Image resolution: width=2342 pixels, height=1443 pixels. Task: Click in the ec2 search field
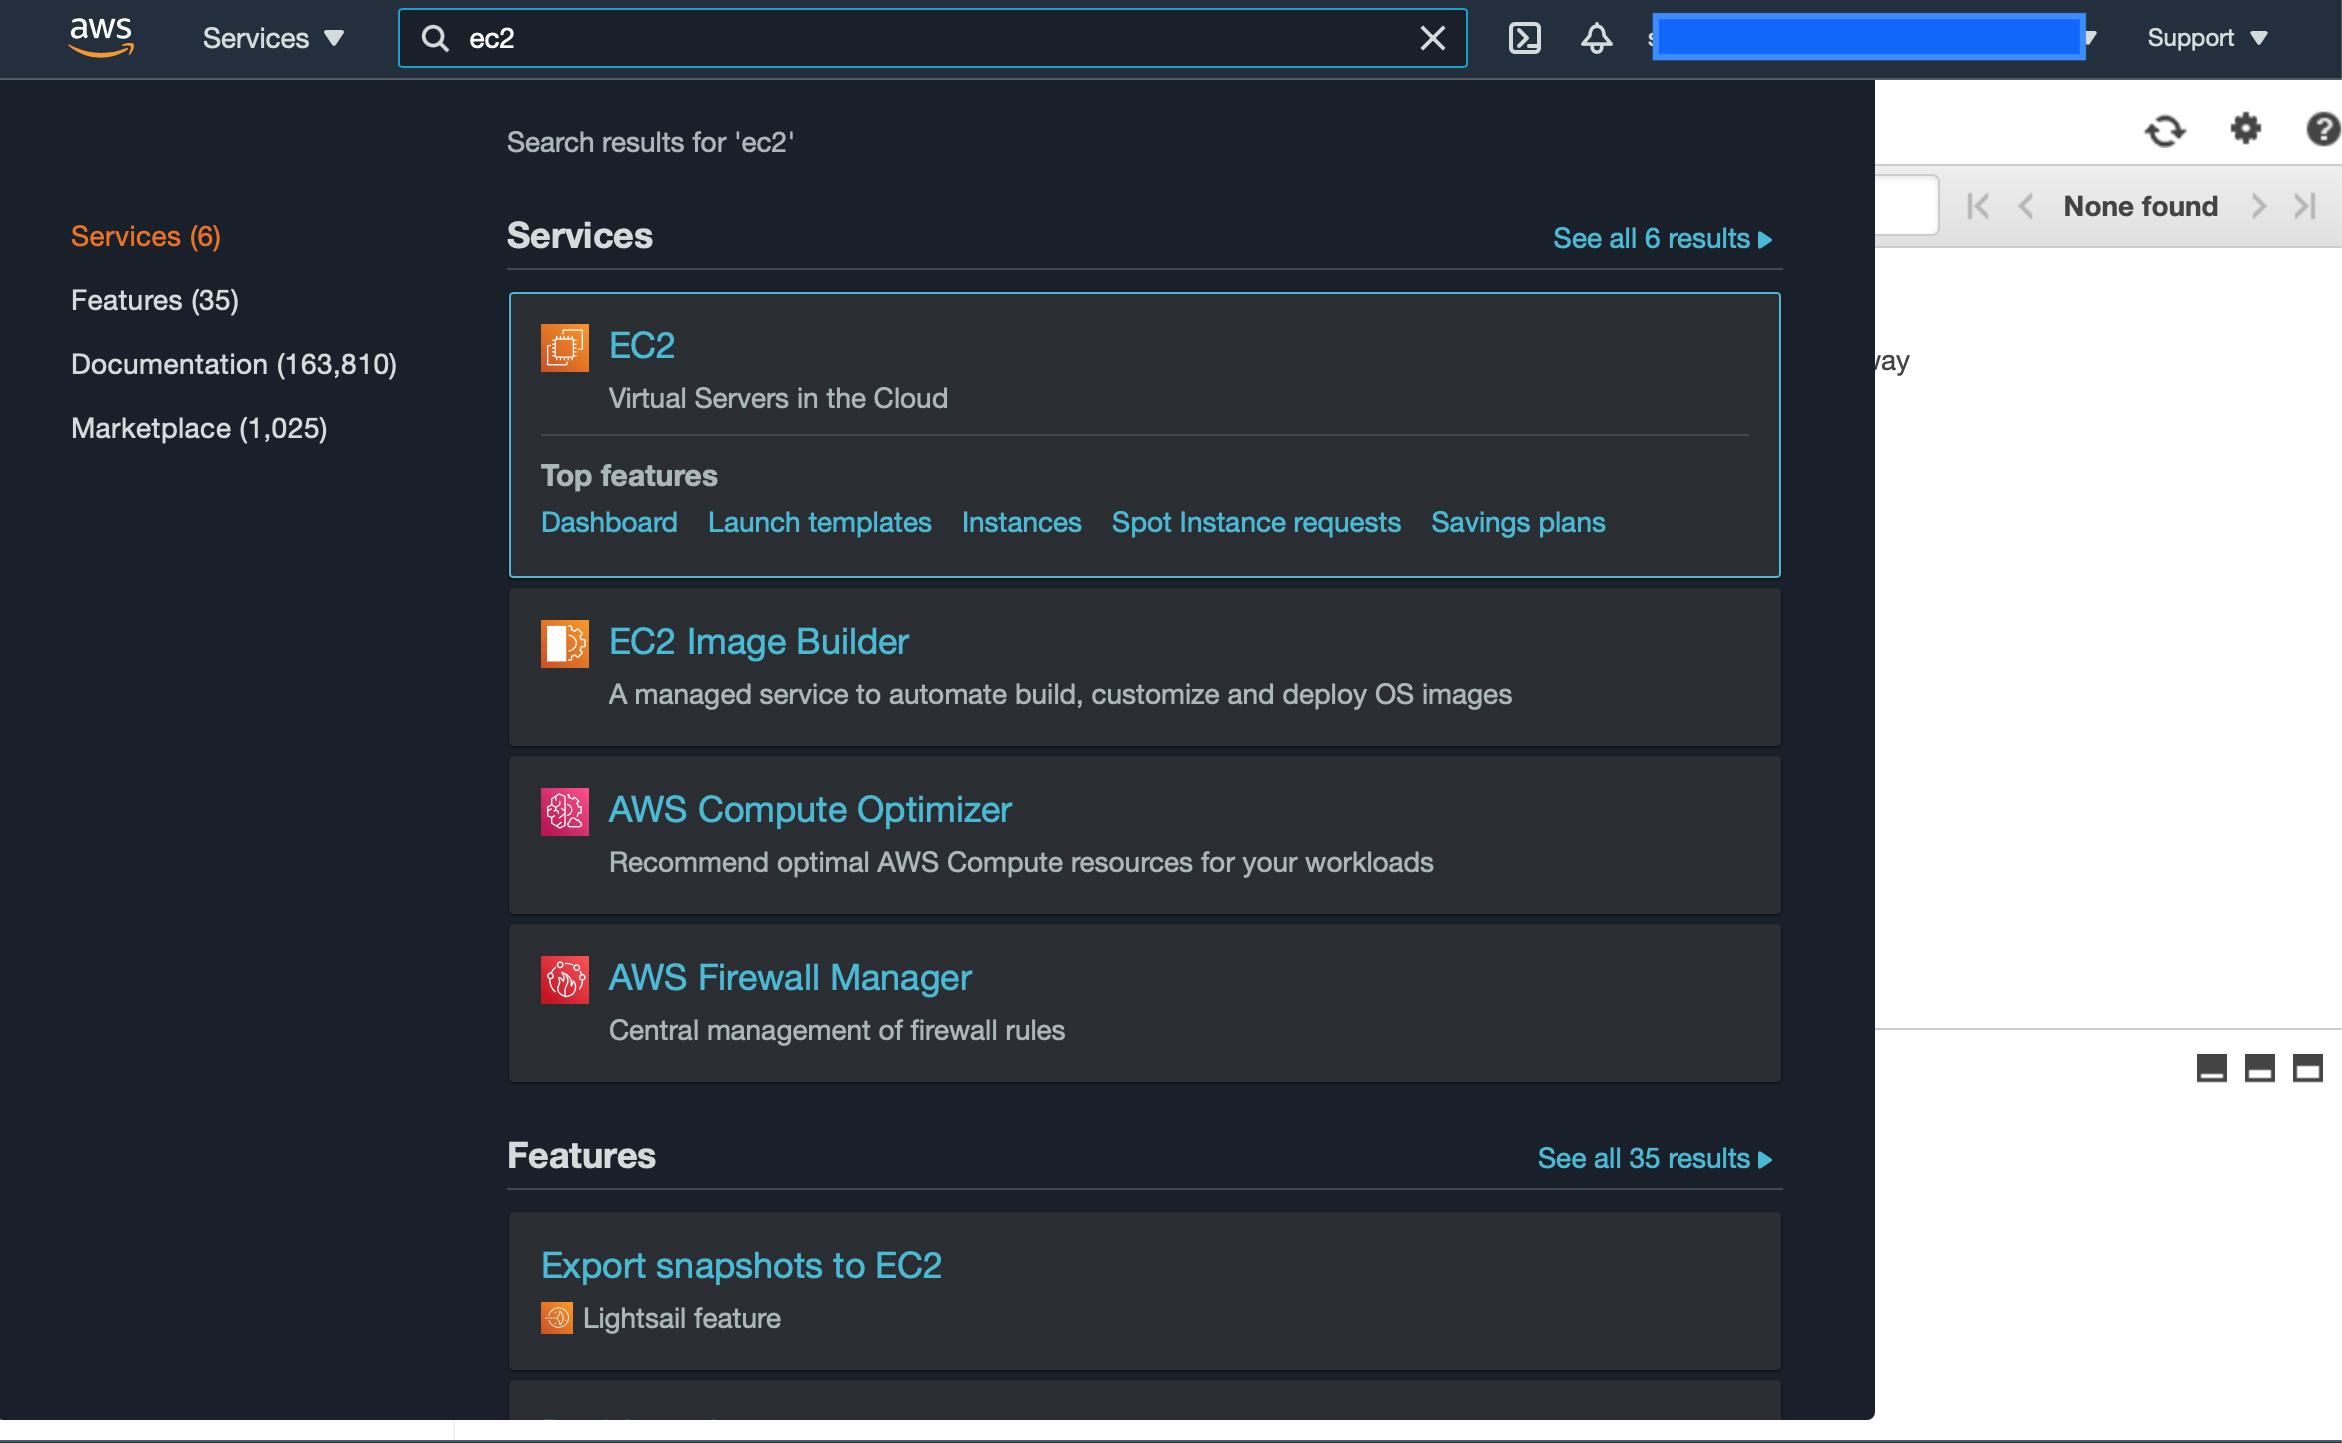[930, 38]
